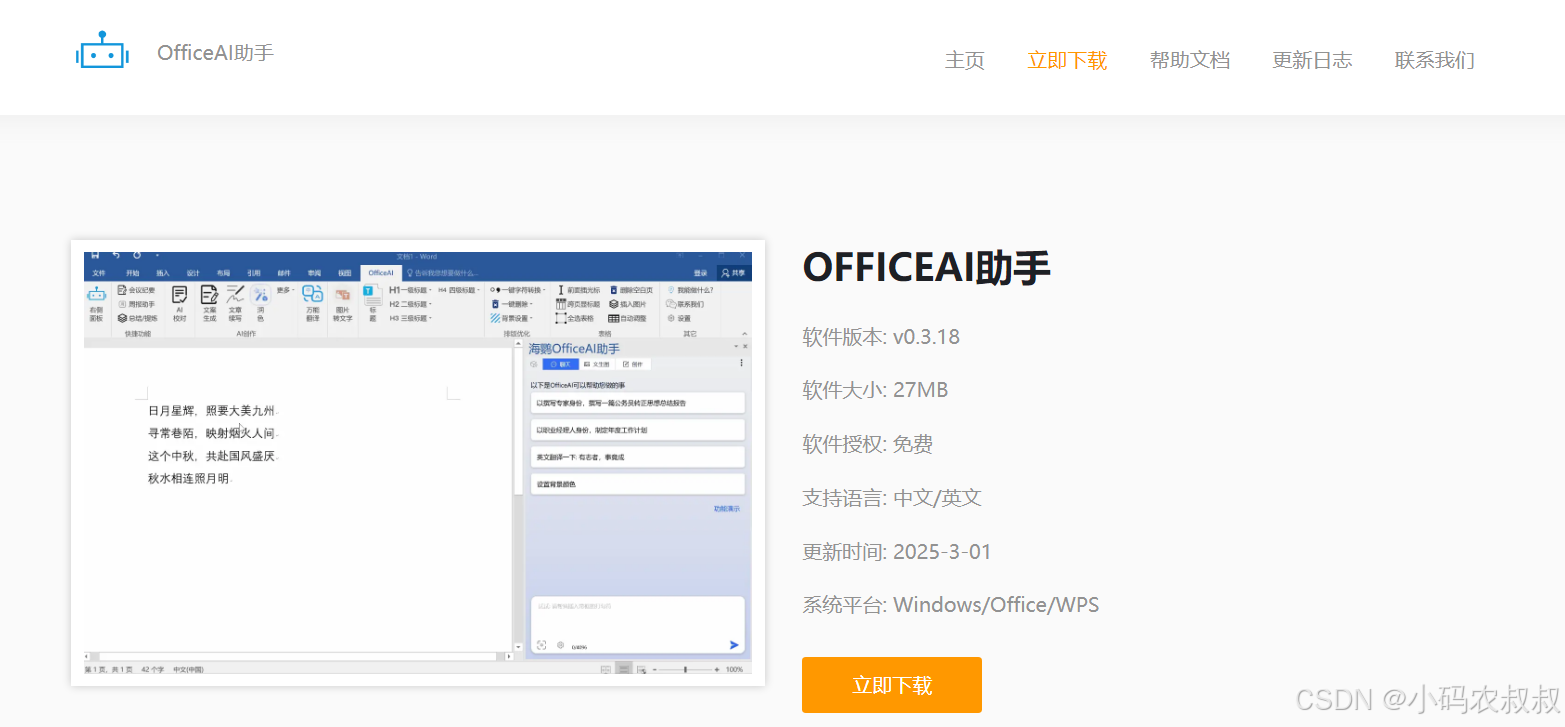Open the 一键字符转换 dropdown in the preview
The height and width of the screenshot is (727, 1565).
(x=518, y=290)
